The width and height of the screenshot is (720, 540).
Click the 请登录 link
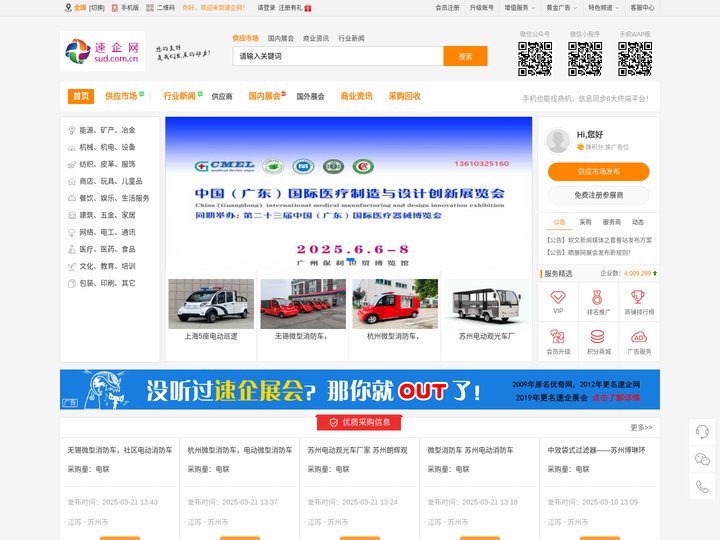click(x=266, y=8)
